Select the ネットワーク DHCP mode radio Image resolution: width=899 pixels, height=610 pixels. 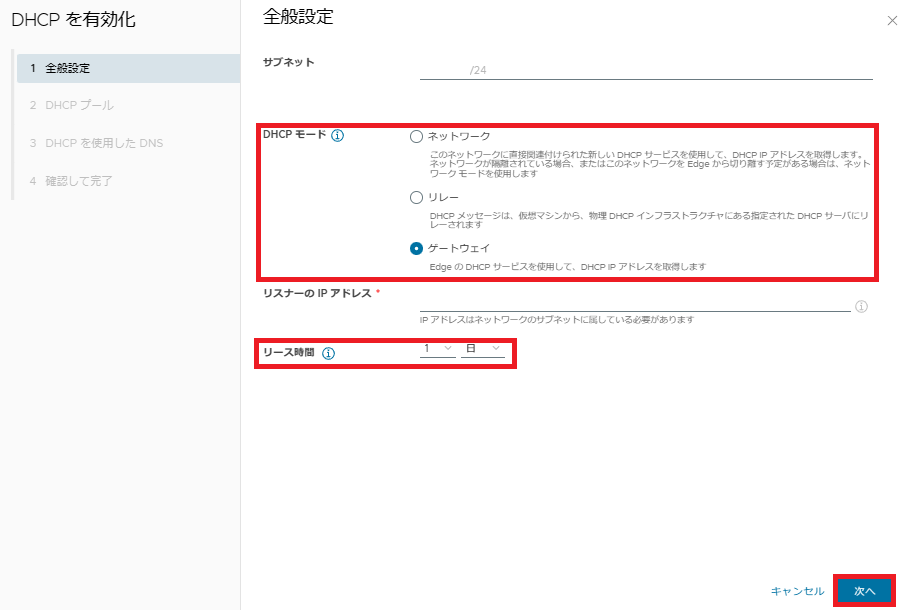[x=416, y=136]
